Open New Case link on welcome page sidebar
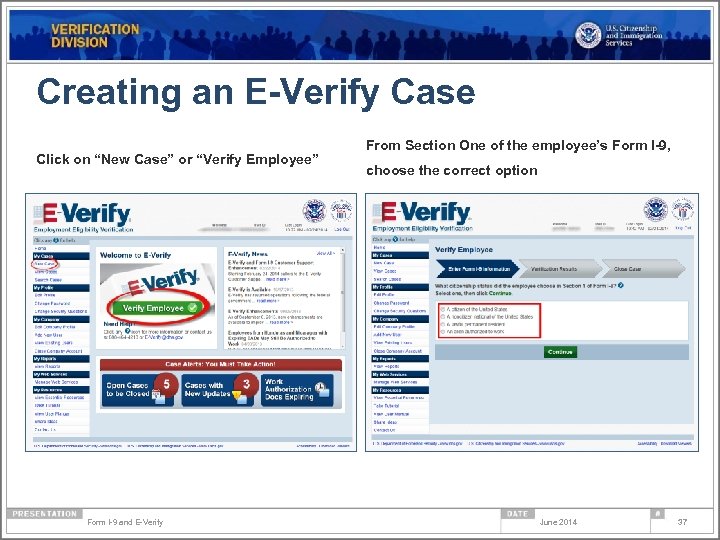720x540 pixels. click(x=45, y=264)
